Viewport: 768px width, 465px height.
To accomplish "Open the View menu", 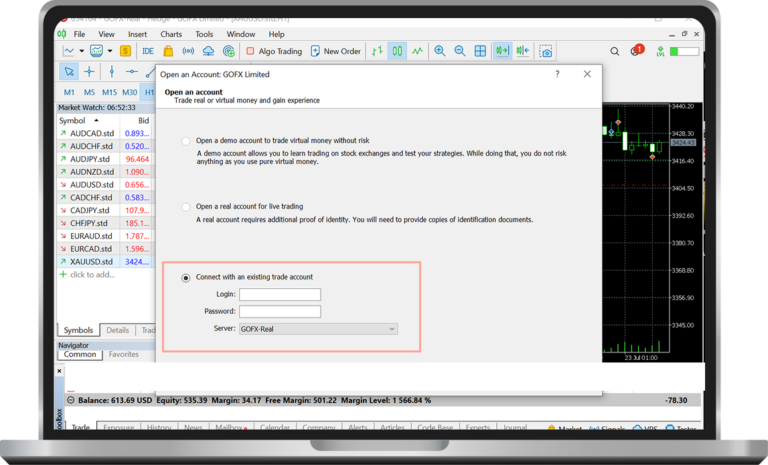I will (x=106, y=34).
